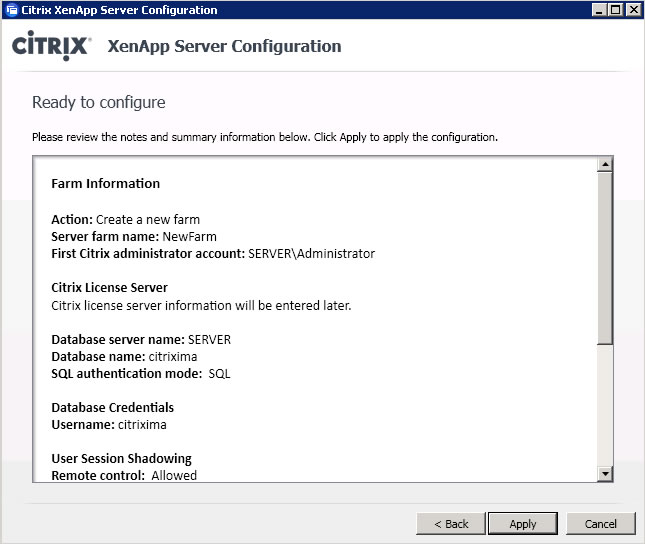Click the license server information note
This screenshot has width=645, height=544.
click(x=201, y=306)
